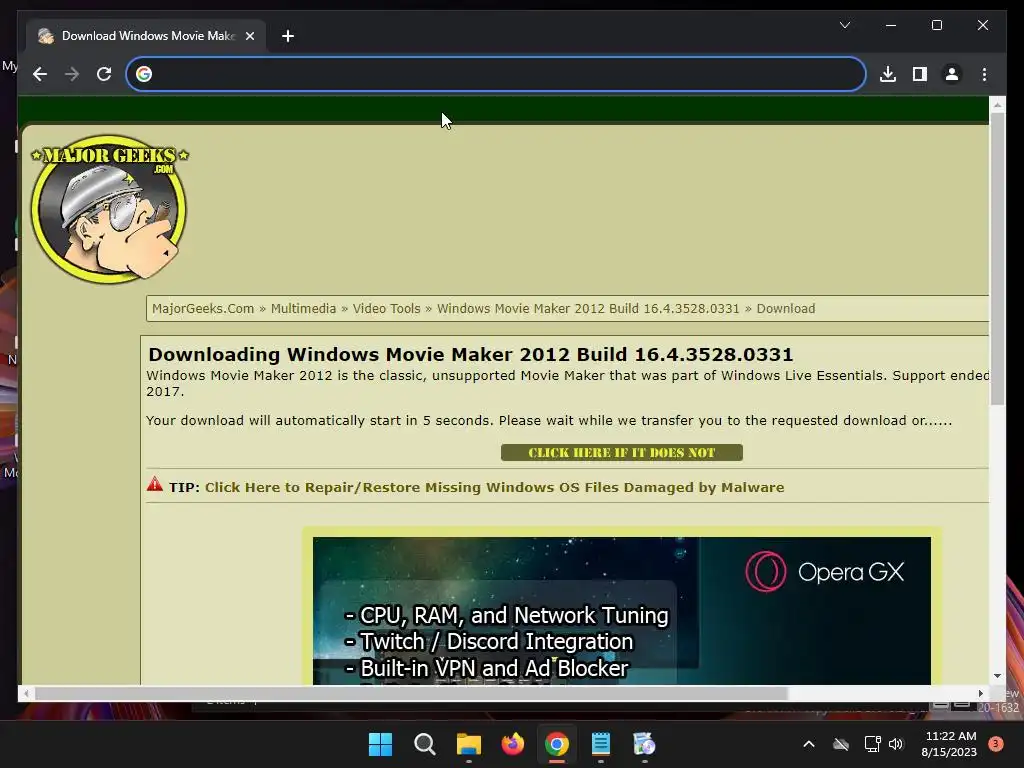Click the horizontal scrollbar thumb
The height and width of the screenshot is (768, 1024).
coord(411,694)
